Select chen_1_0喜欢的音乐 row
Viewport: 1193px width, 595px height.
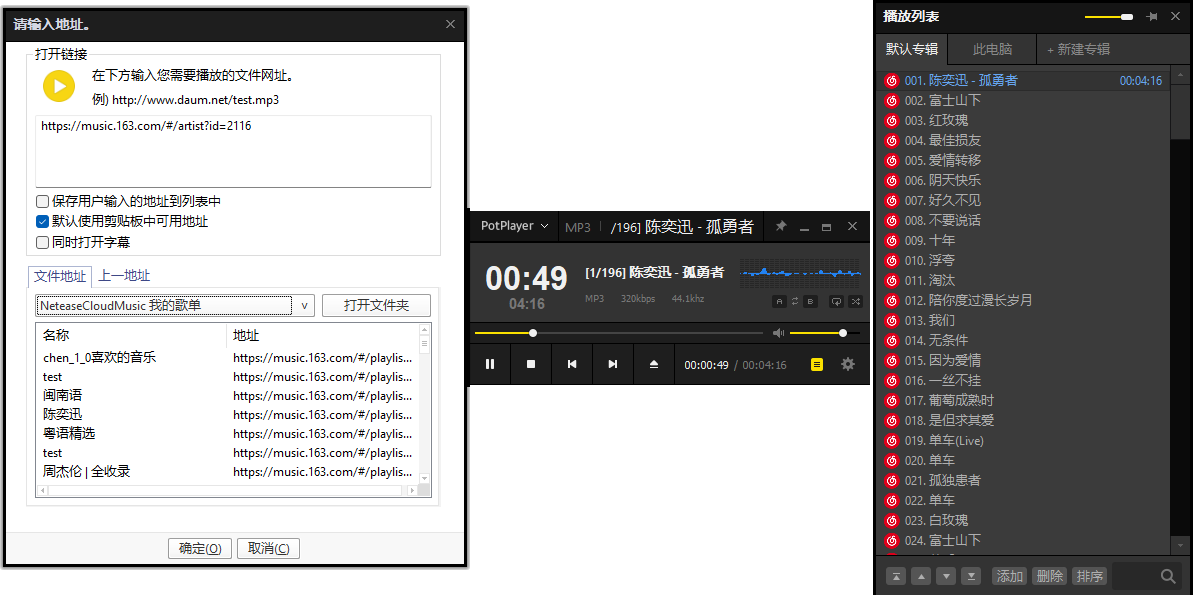tap(228, 358)
